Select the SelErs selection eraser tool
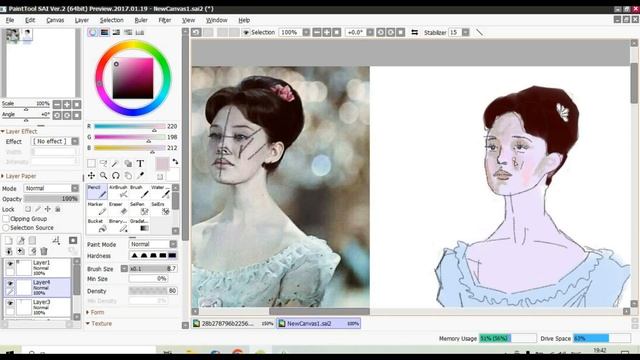The width and height of the screenshot is (640, 360). point(160,208)
